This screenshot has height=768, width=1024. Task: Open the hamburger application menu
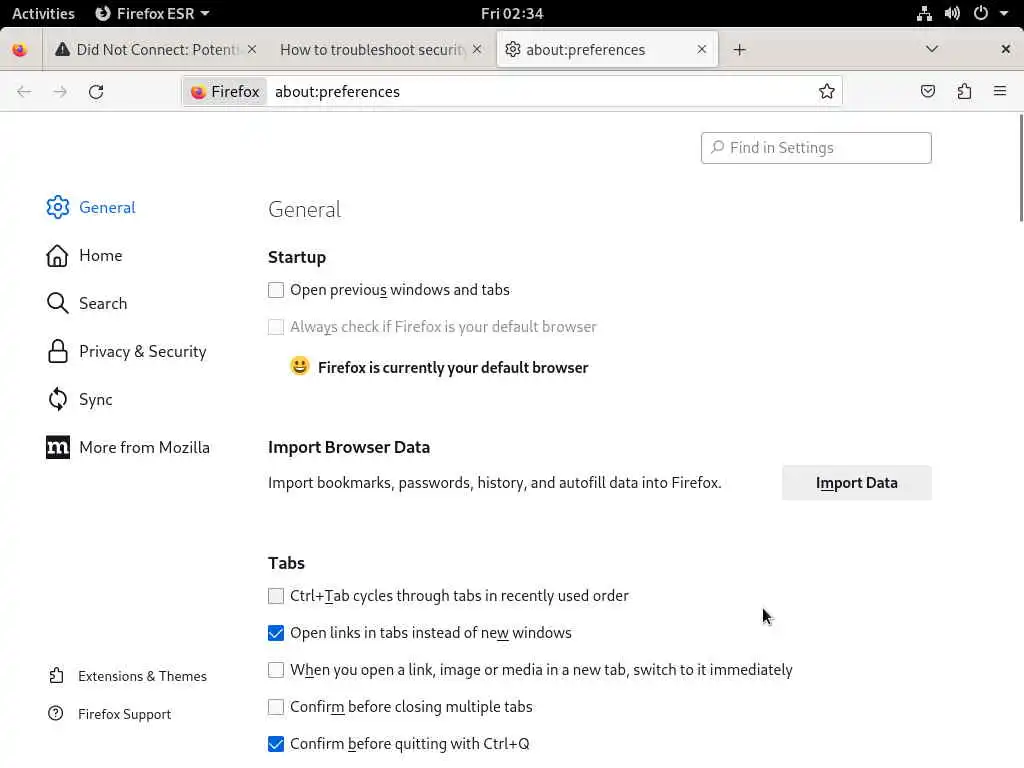point(1000,92)
